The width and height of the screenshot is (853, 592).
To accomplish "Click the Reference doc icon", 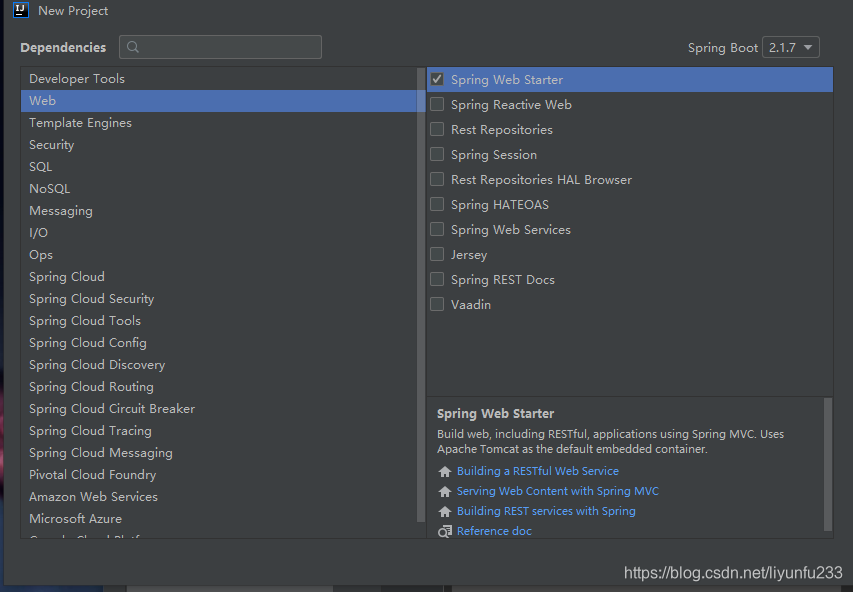I will tap(445, 531).
